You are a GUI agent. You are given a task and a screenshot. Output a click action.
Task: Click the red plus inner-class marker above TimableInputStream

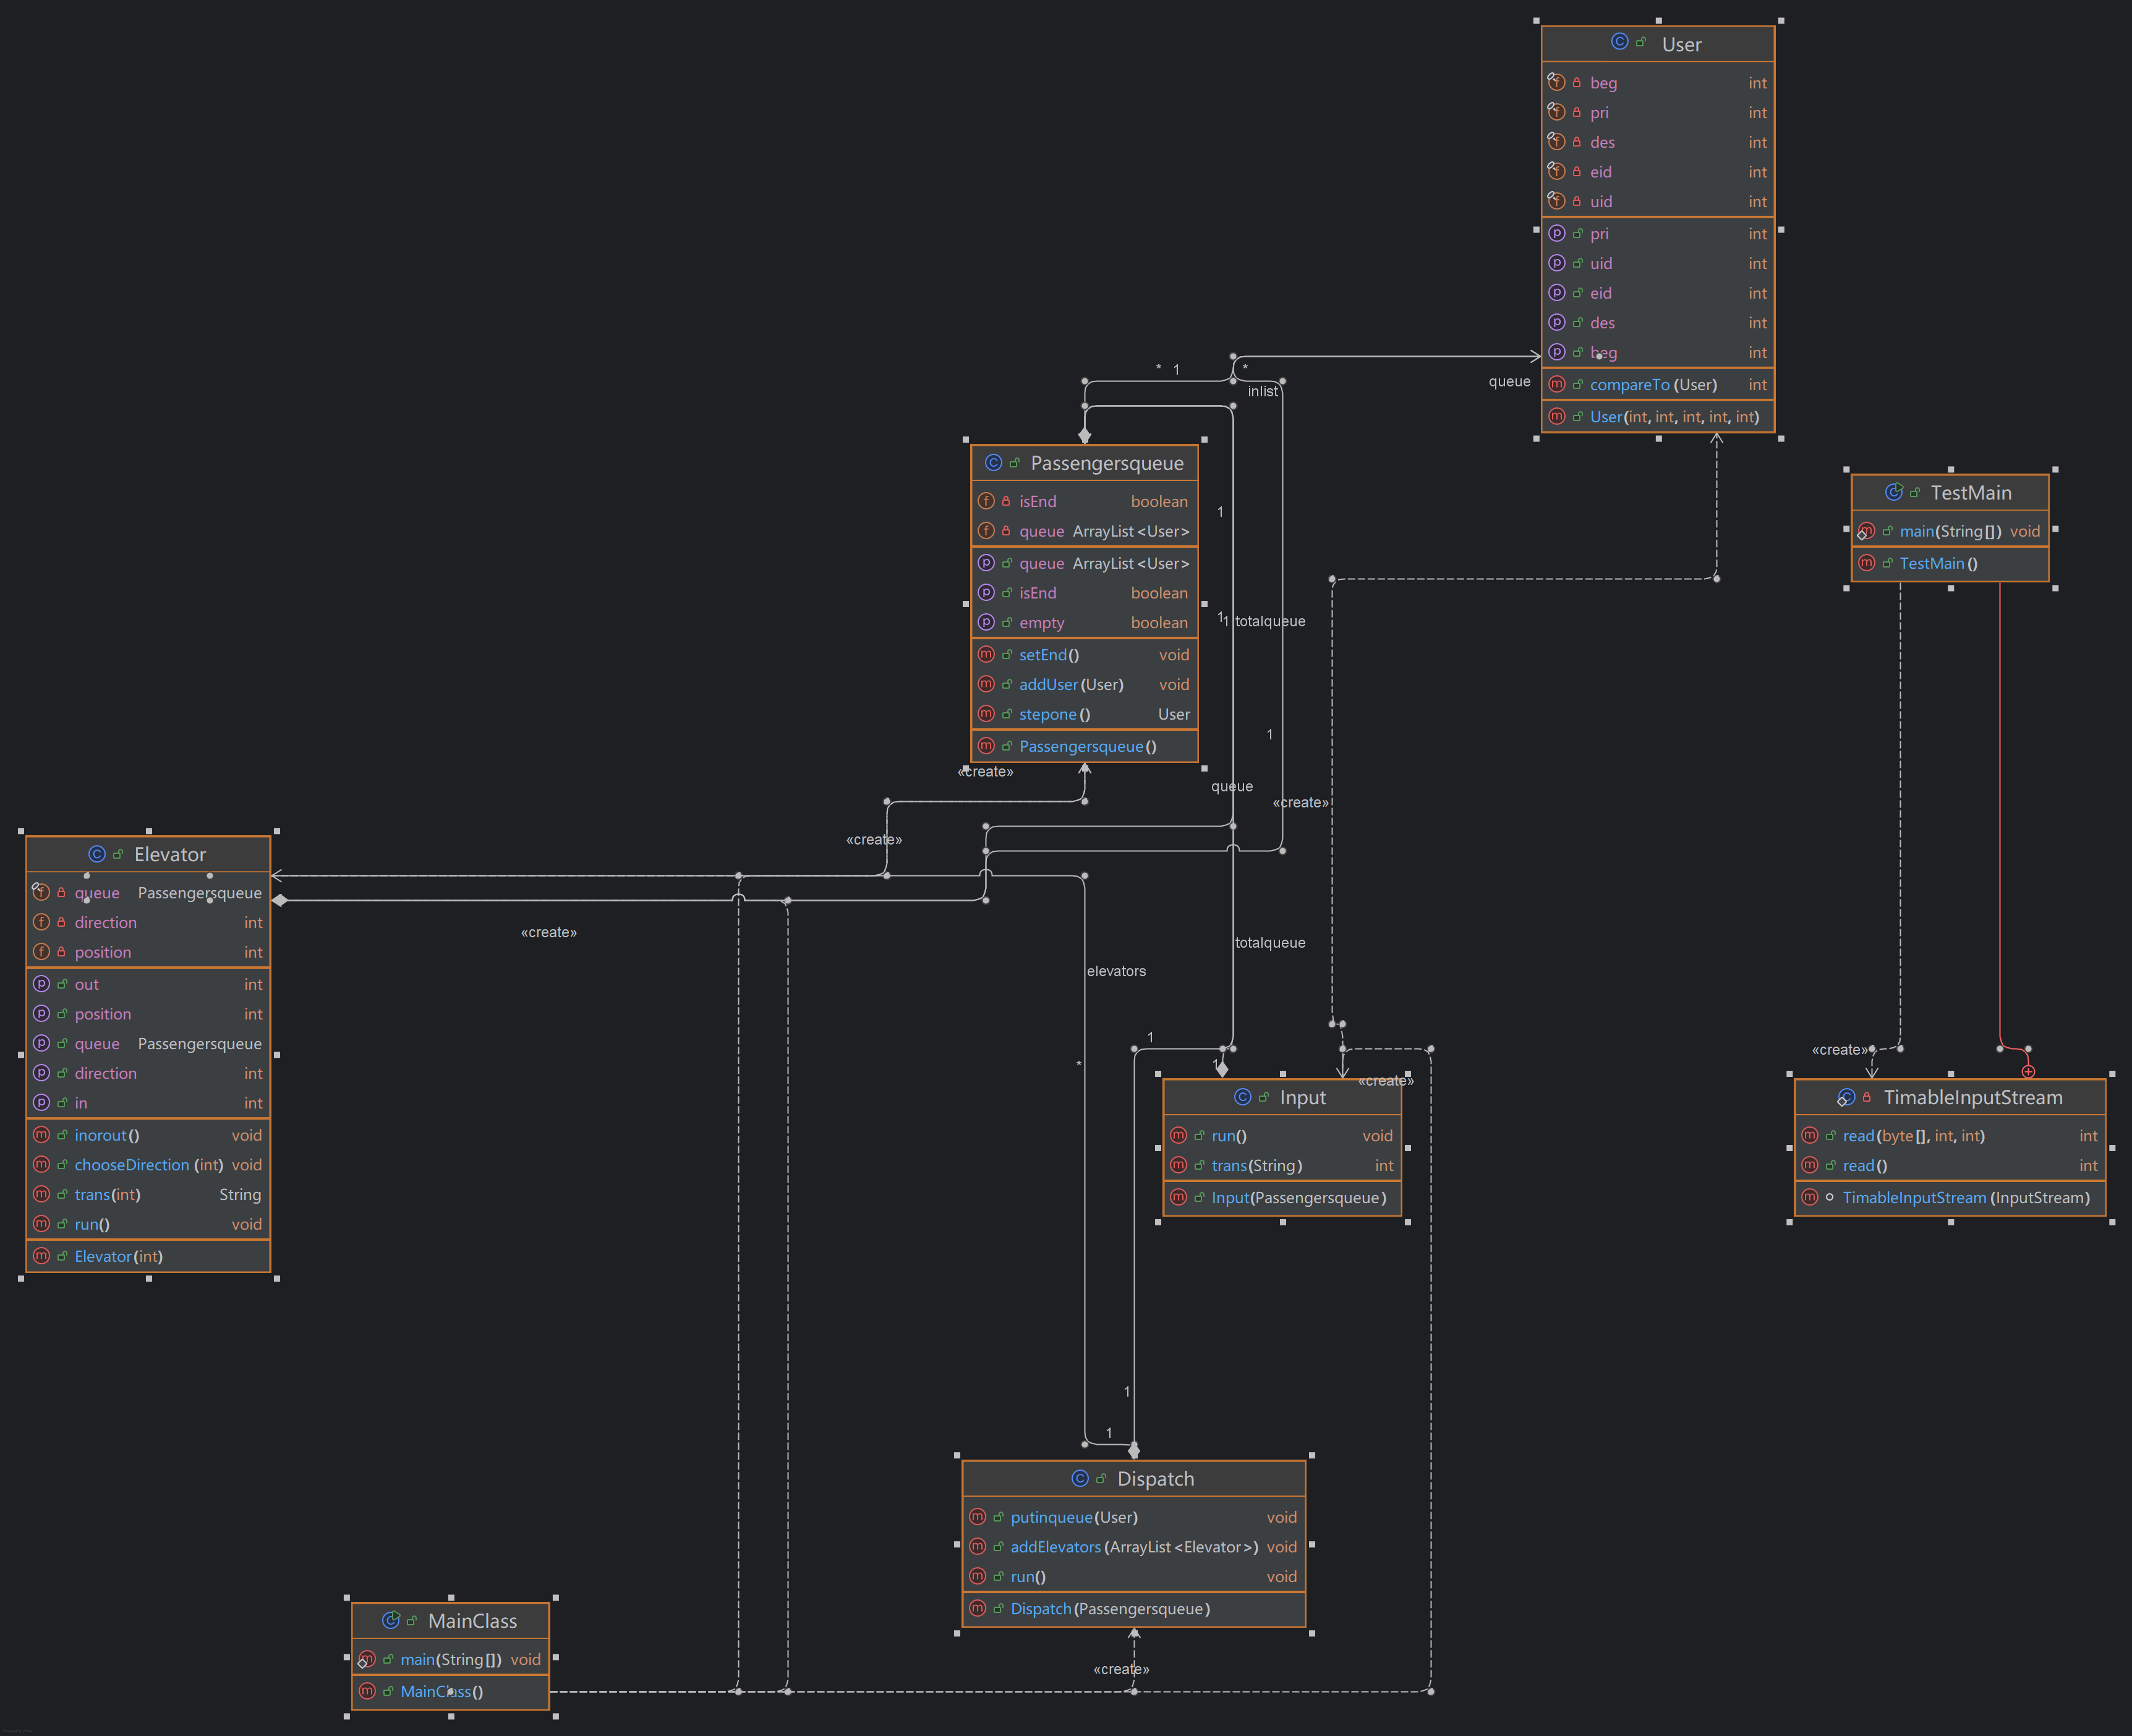(x=2028, y=1071)
